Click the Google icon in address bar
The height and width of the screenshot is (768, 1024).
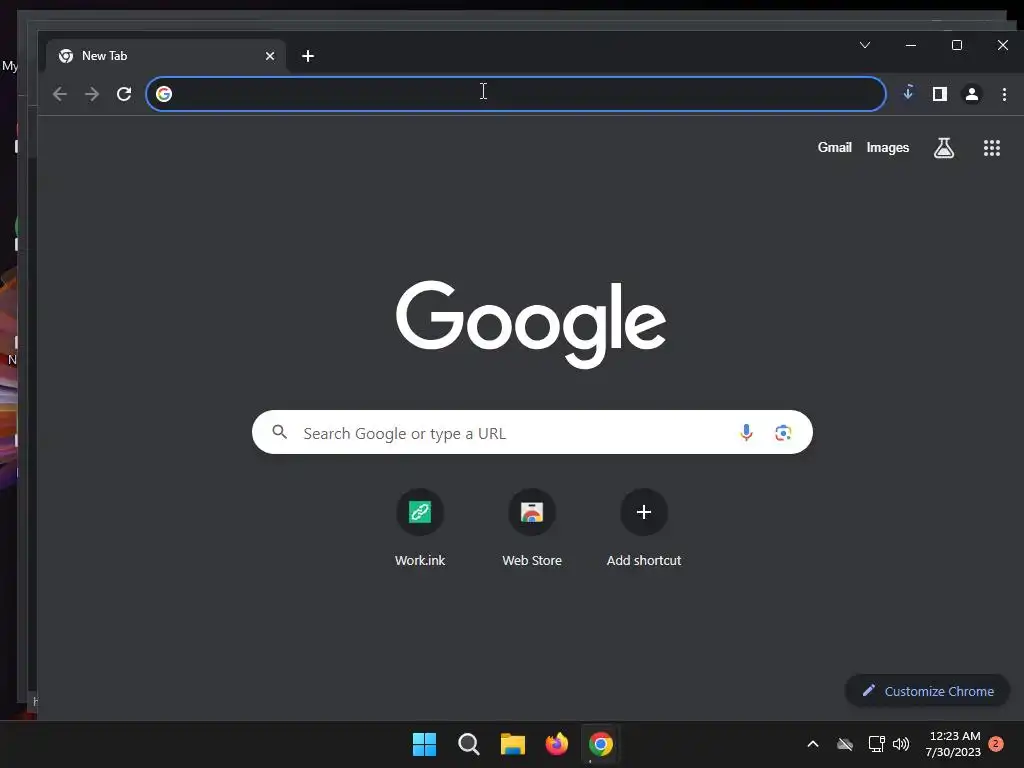coord(164,94)
